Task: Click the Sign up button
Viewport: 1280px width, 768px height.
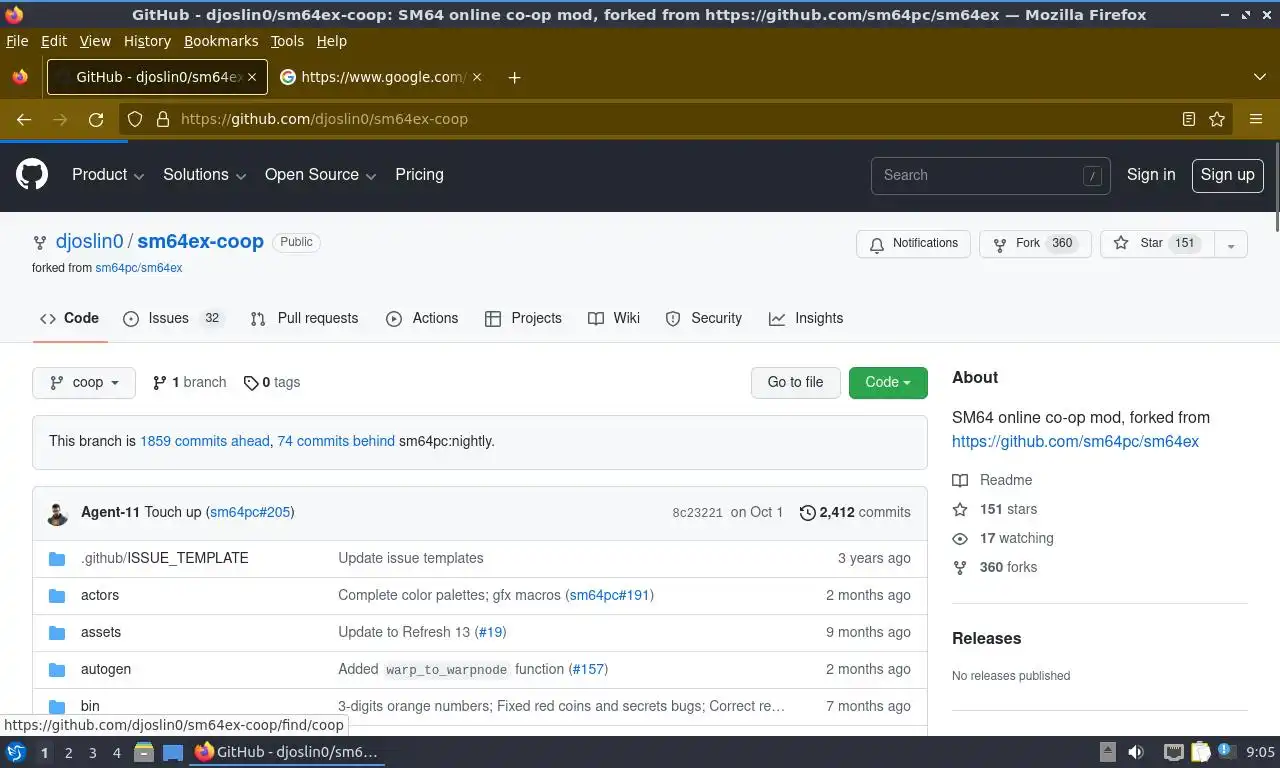Action: click(x=1227, y=175)
